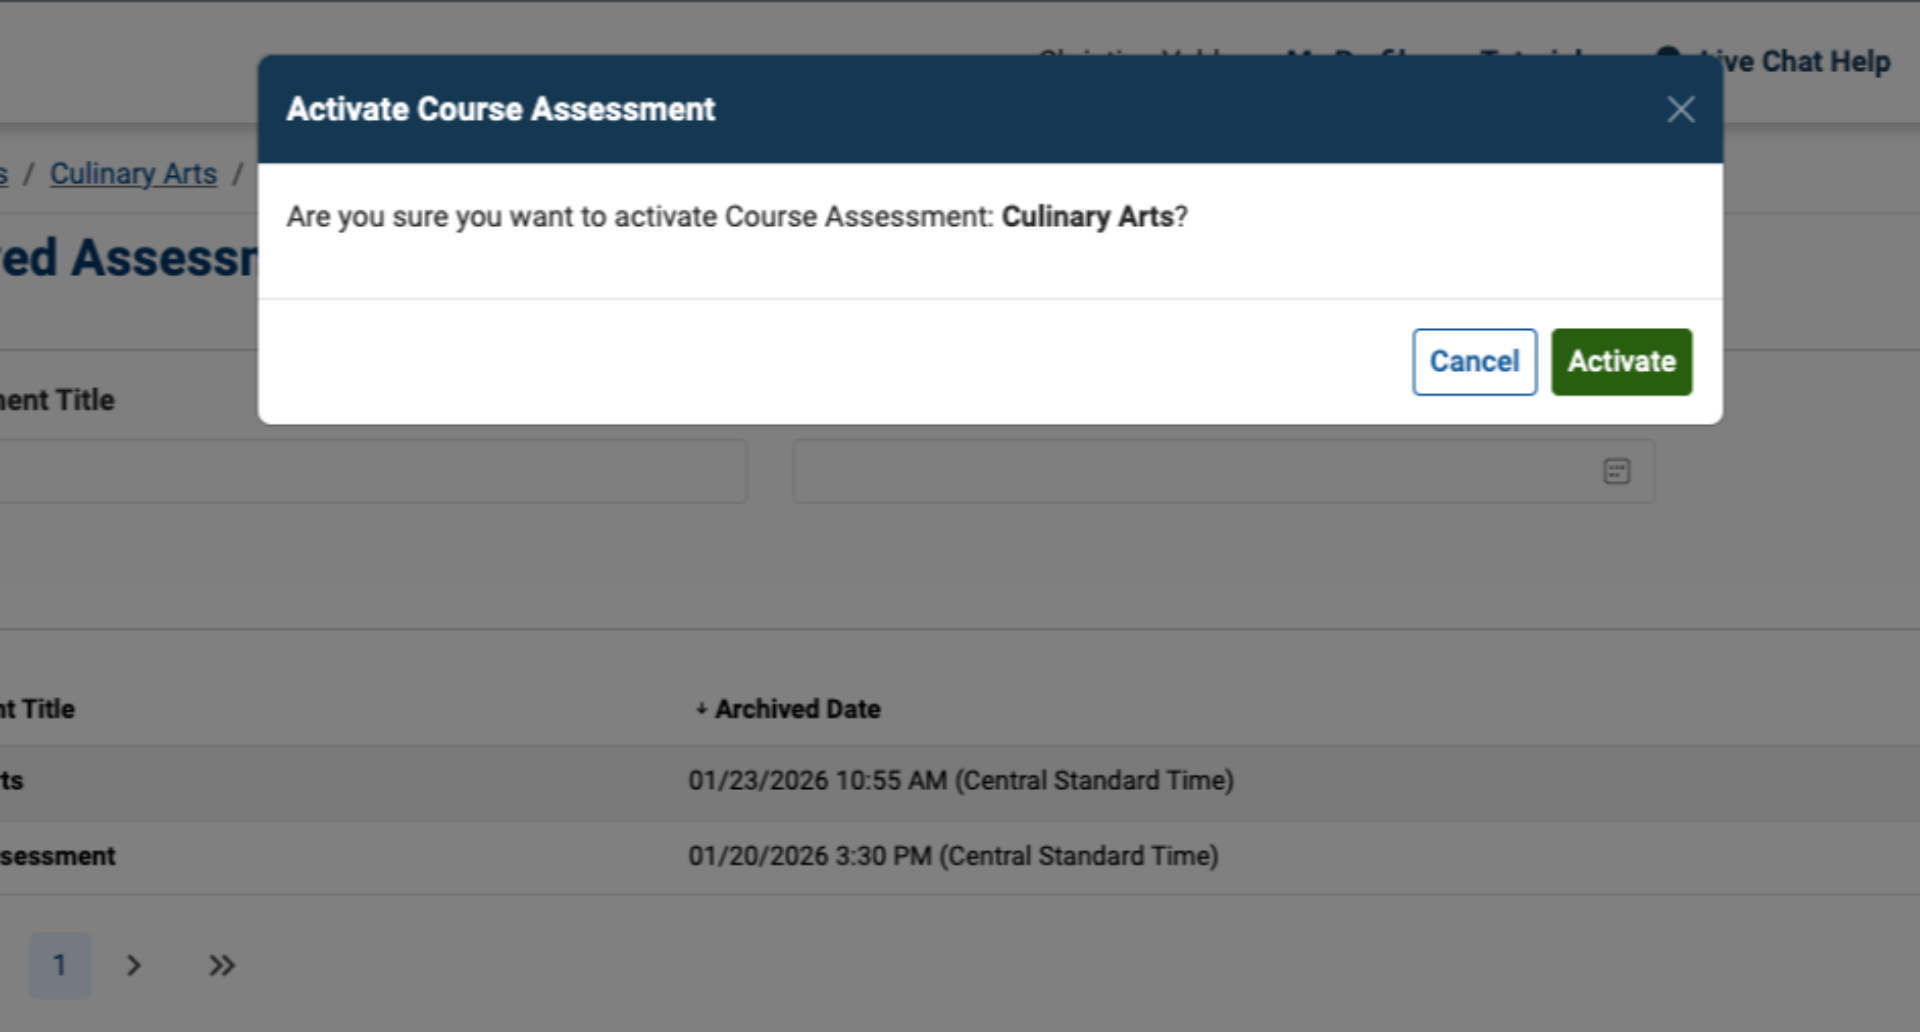Jump to last page using double-arrow icon
The image size is (1920, 1032).
pos(221,965)
